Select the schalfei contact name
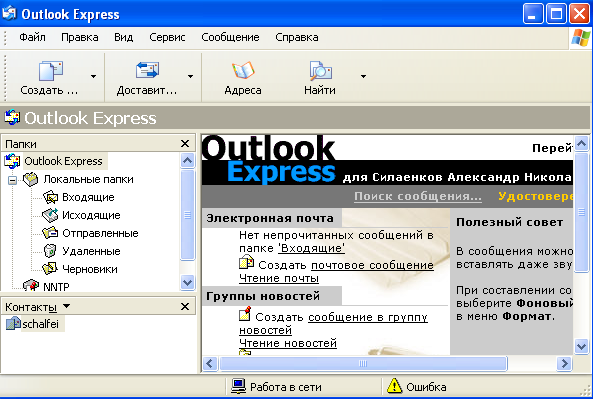This screenshot has width=593, height=399. pyautogui.click(x=40, y=324)
